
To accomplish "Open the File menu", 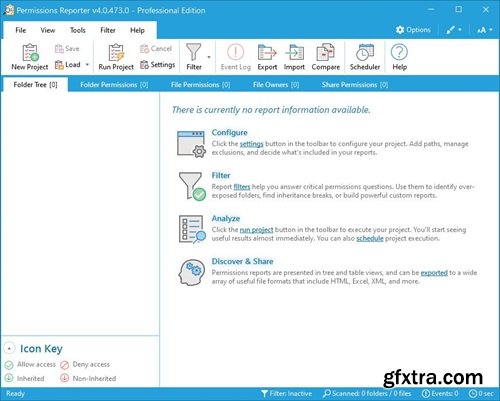I will coord(21,30).
